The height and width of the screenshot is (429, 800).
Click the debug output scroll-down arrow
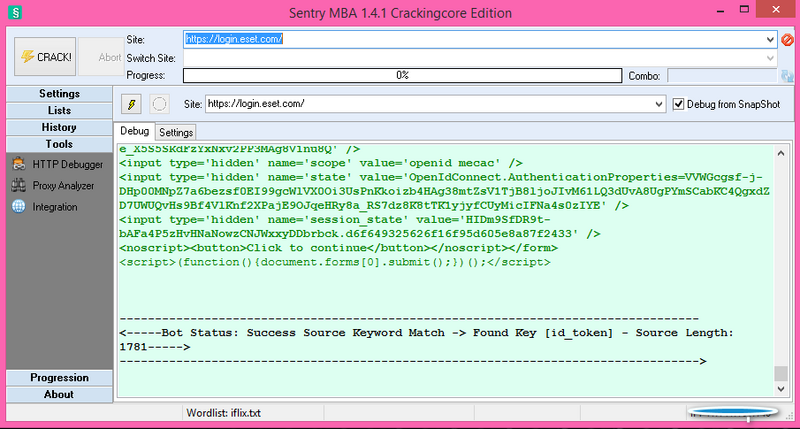781,389
